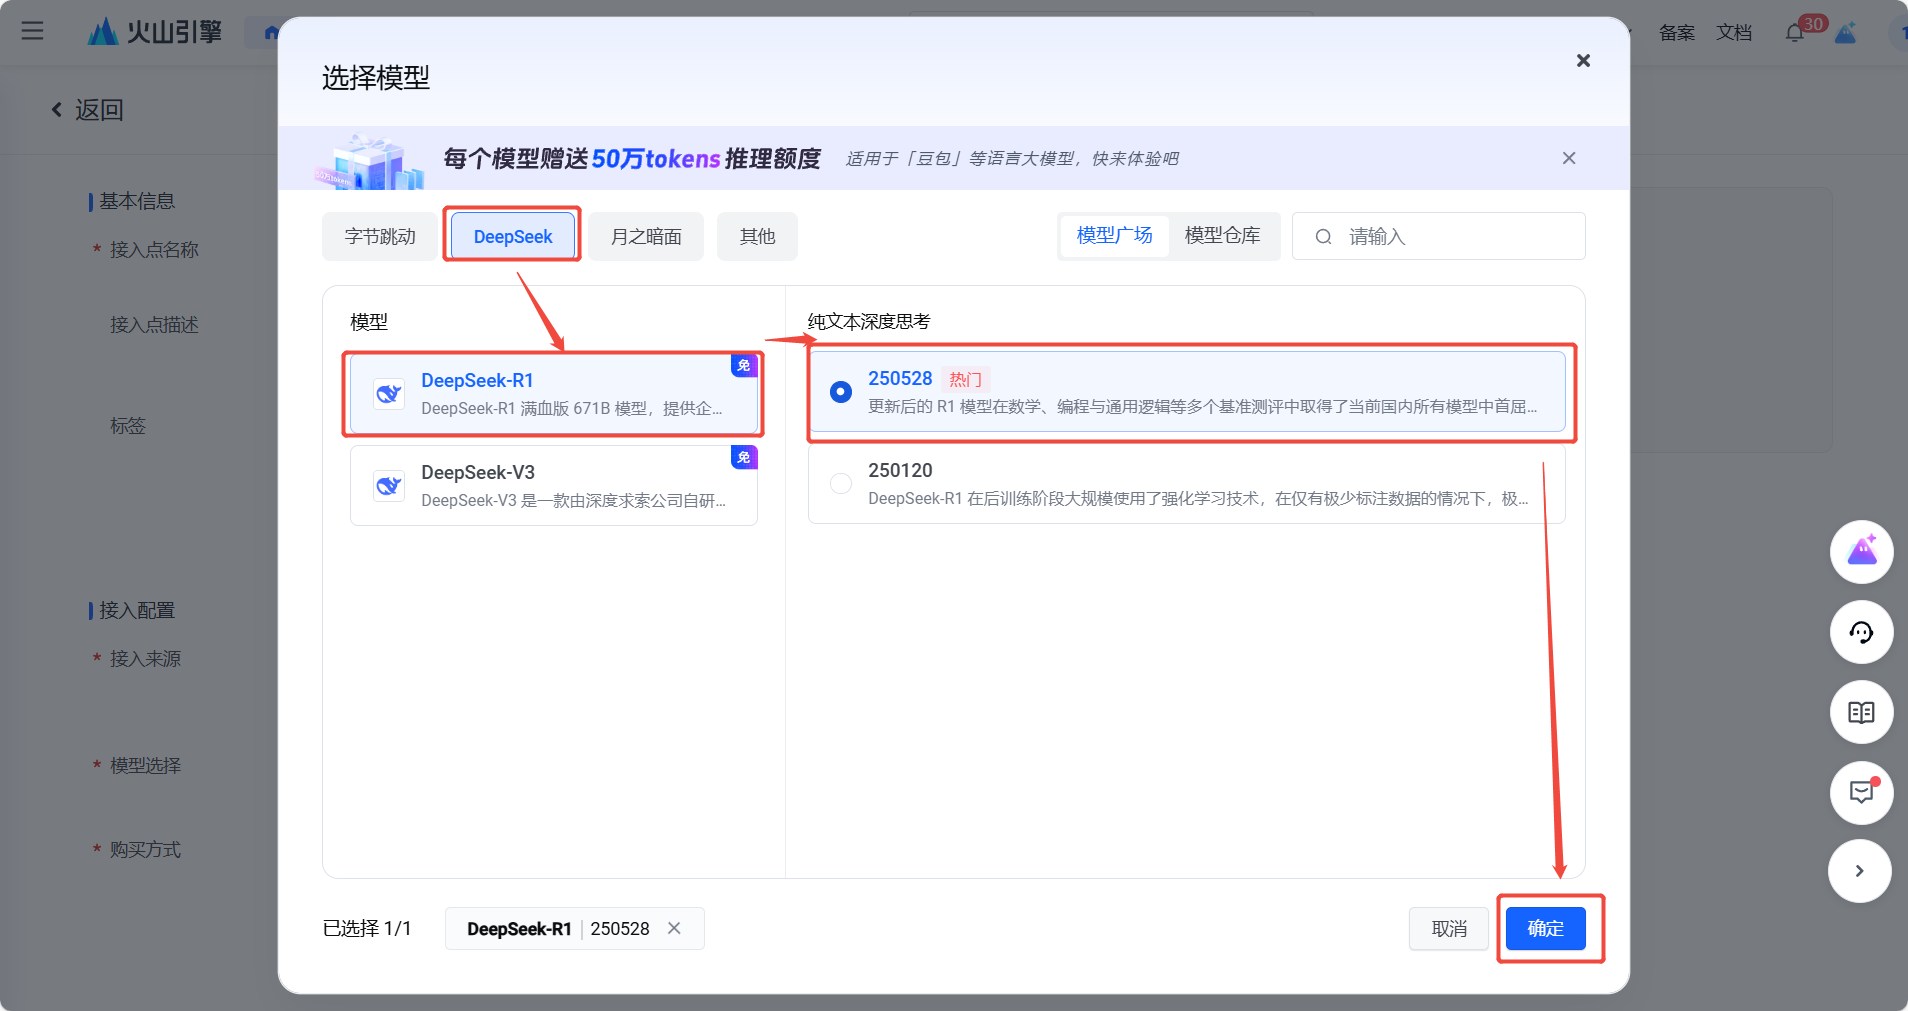Viewport: 1908px width, 1011px height.
Task: Select the 其他 vendor tab
Action: click(x=757, y=237)
